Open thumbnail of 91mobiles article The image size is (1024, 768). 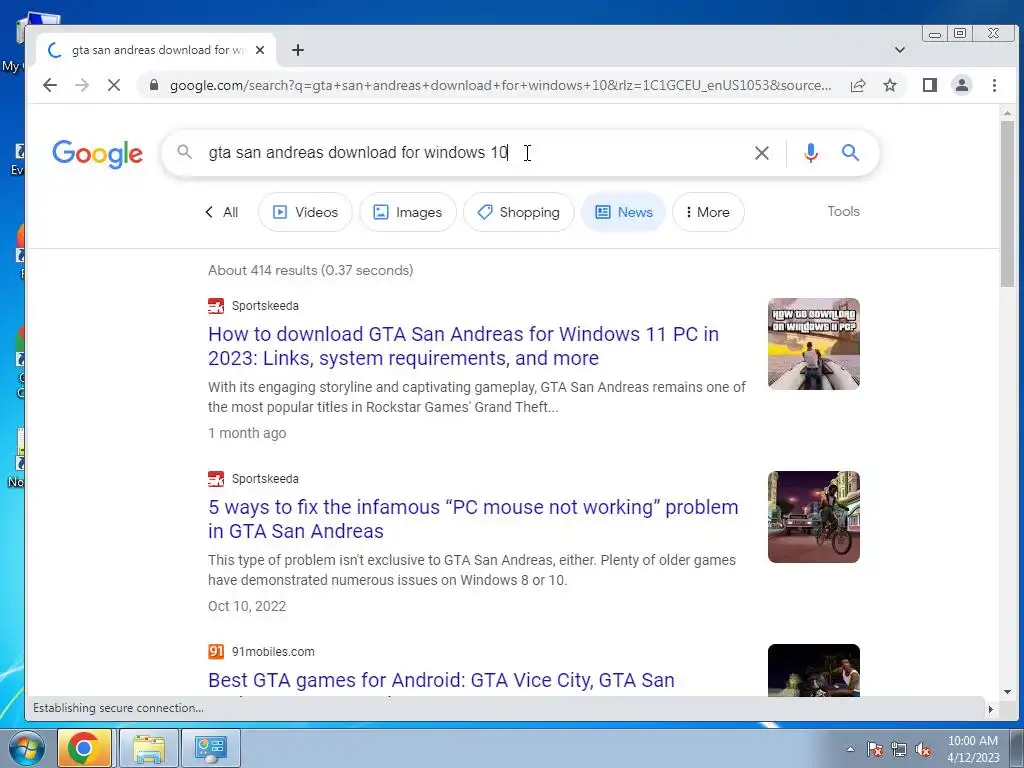[814, 671]
